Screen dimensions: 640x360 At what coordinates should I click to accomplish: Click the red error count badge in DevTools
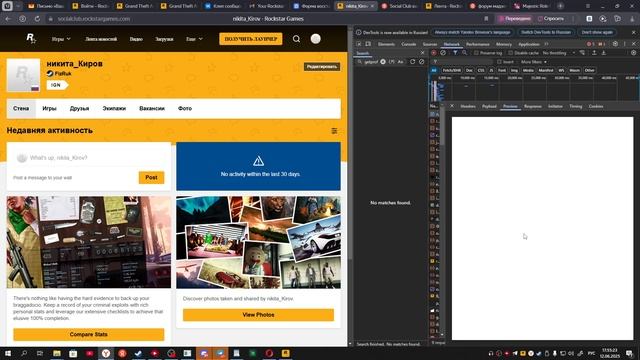590,44
